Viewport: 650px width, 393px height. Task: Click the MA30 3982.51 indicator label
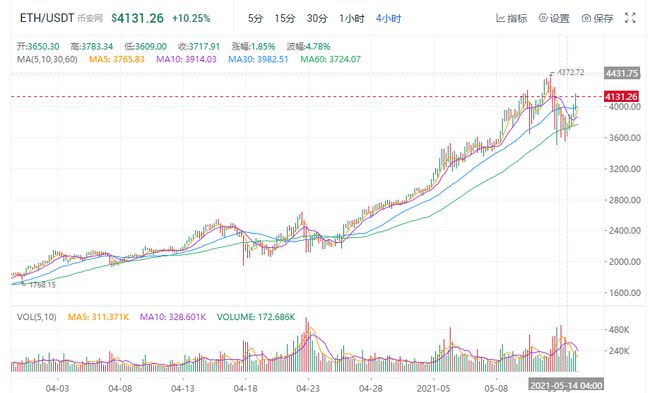pyautogui.click(x=258, y=59)
